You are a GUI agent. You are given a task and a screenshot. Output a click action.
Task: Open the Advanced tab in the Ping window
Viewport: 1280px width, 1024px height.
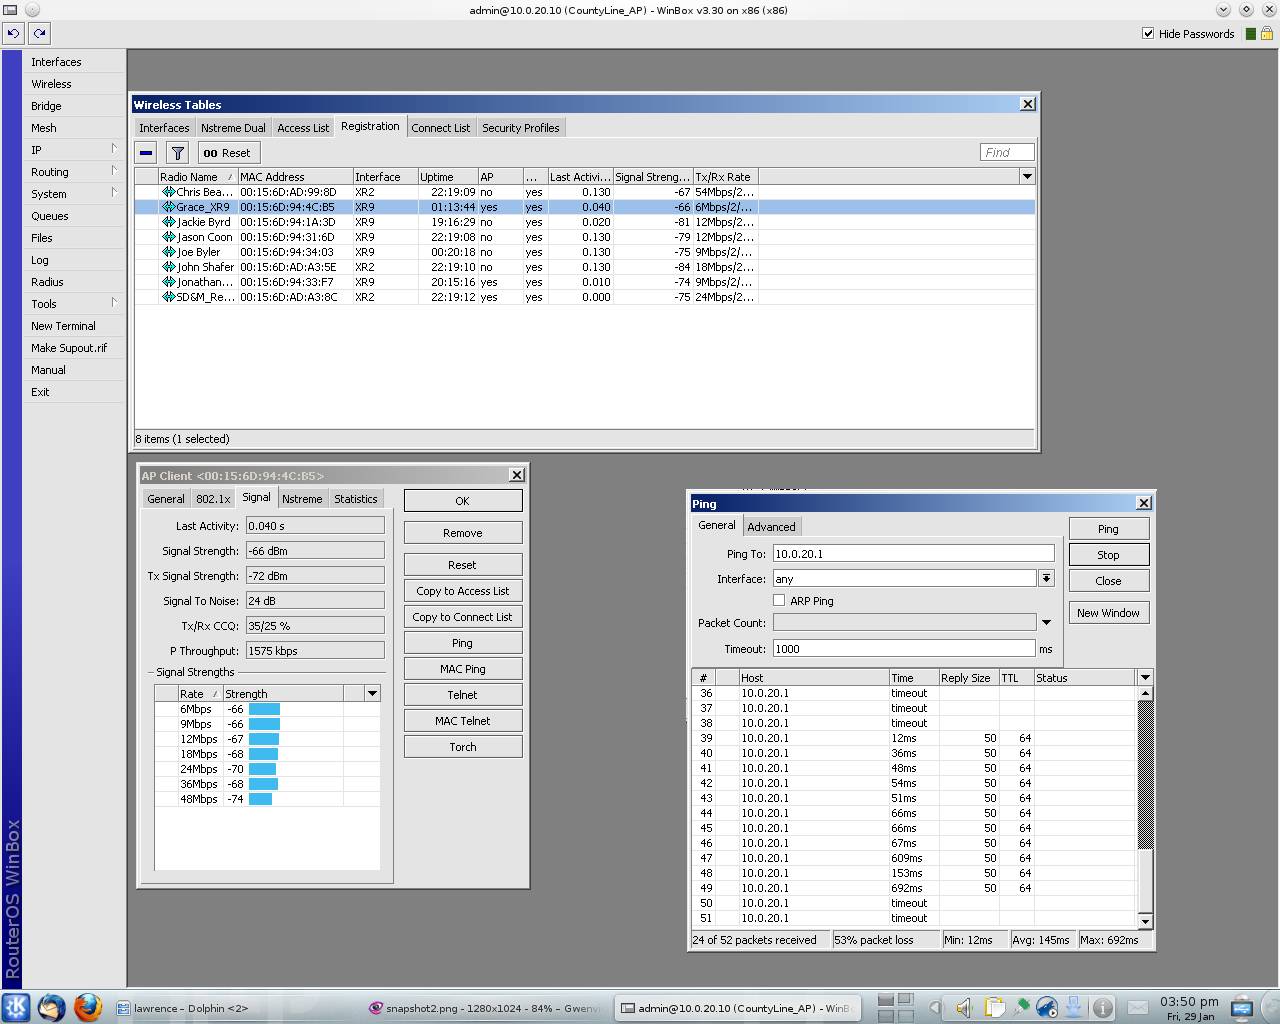(x=772, y=526)
